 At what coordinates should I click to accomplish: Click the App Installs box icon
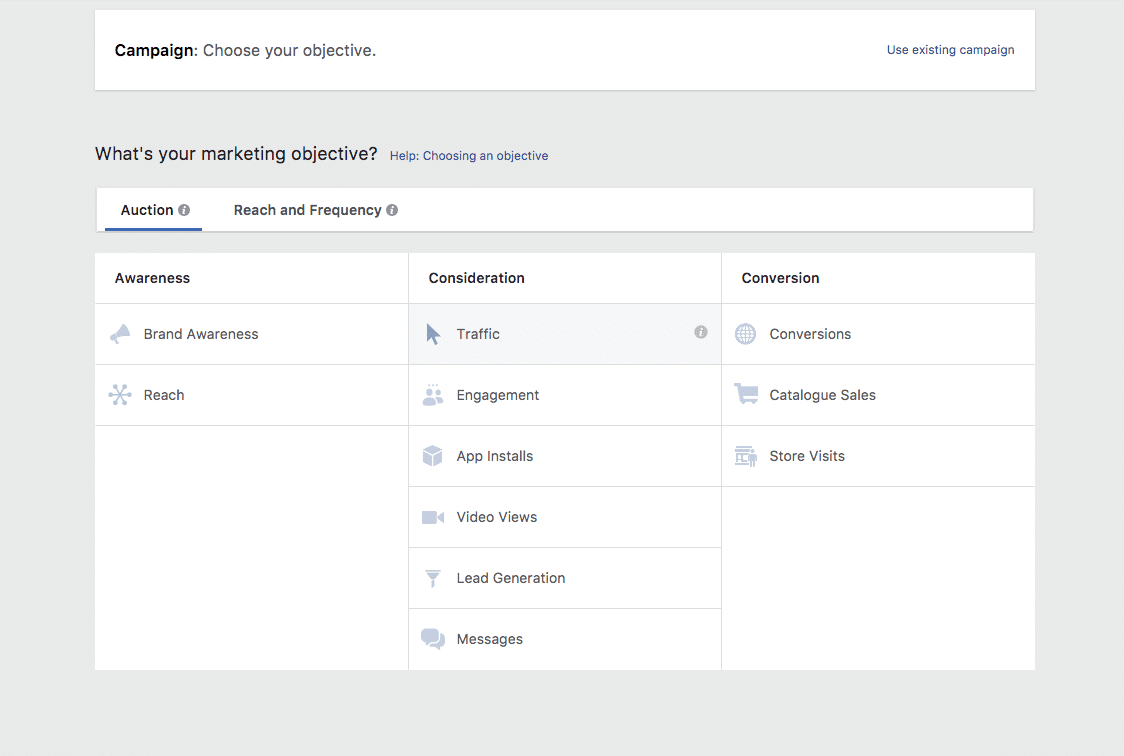(x=433, y=456)
